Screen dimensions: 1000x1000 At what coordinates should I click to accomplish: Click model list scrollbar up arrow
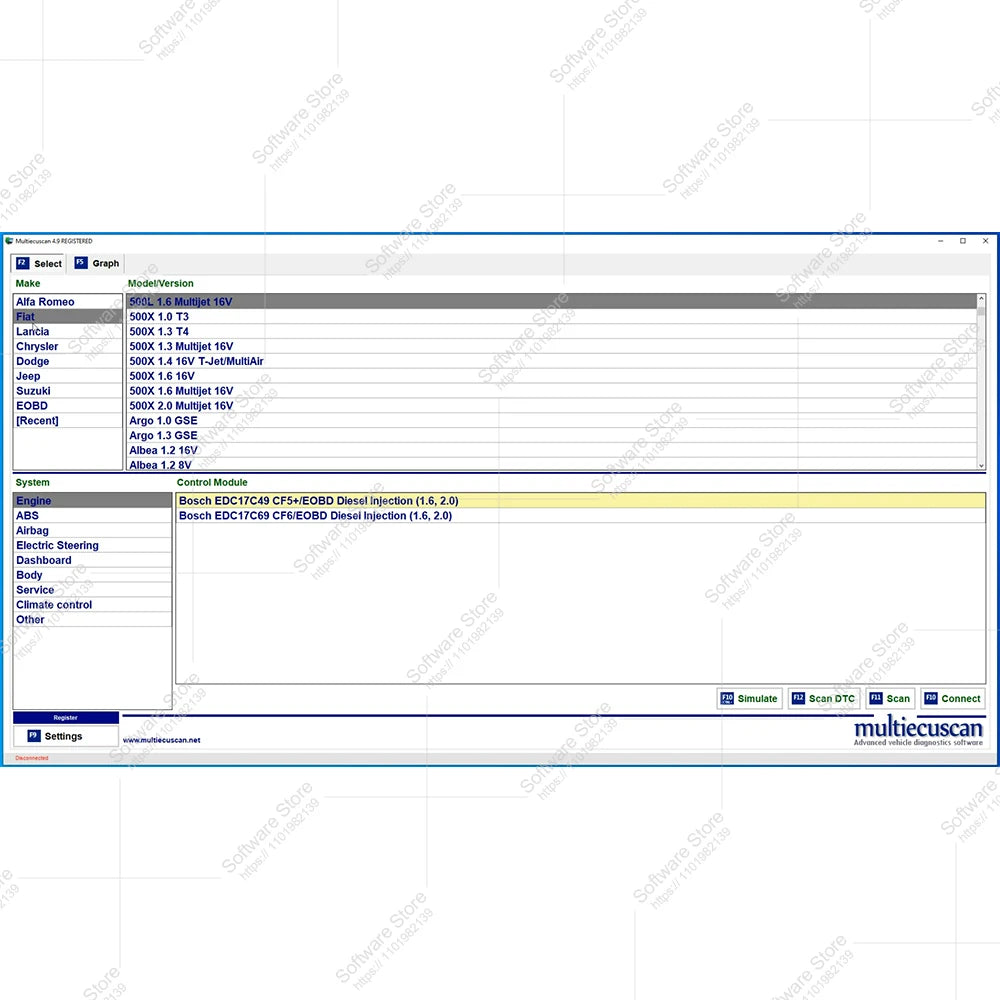981,298
